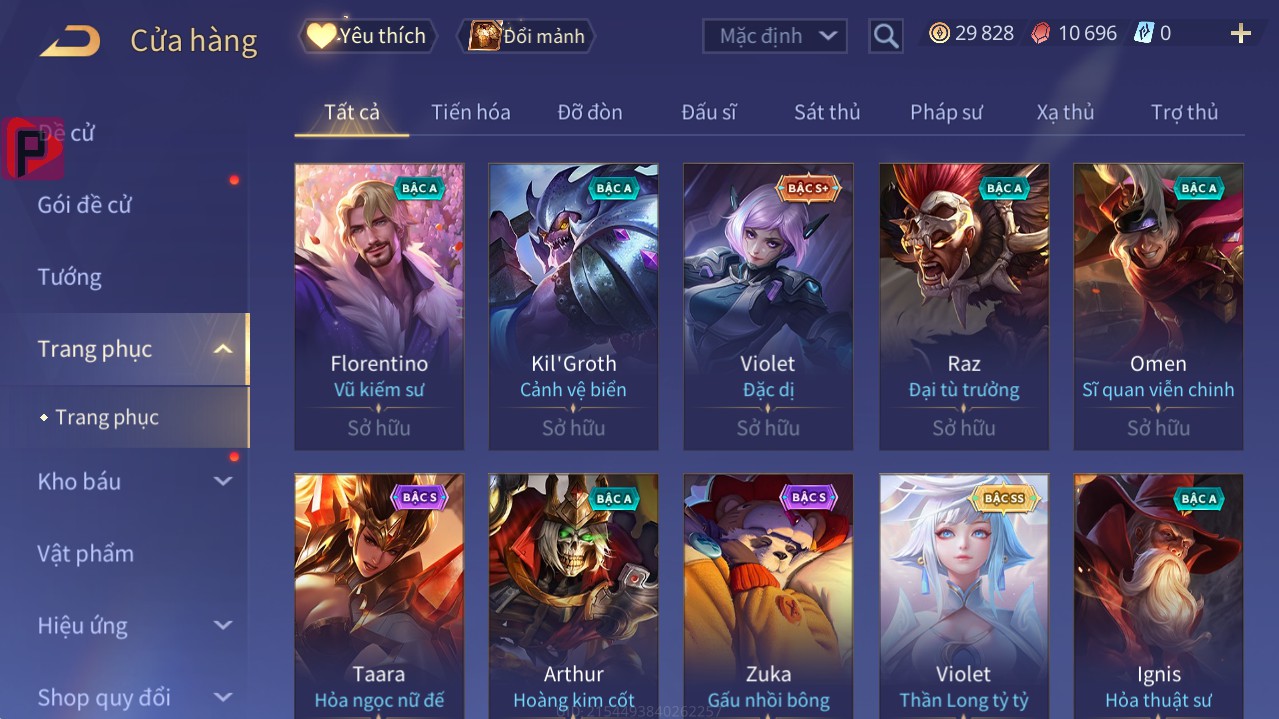This screenshot has height=719, width=1279.
Task: Open Tướng in the sidebar
Action: 70,277
